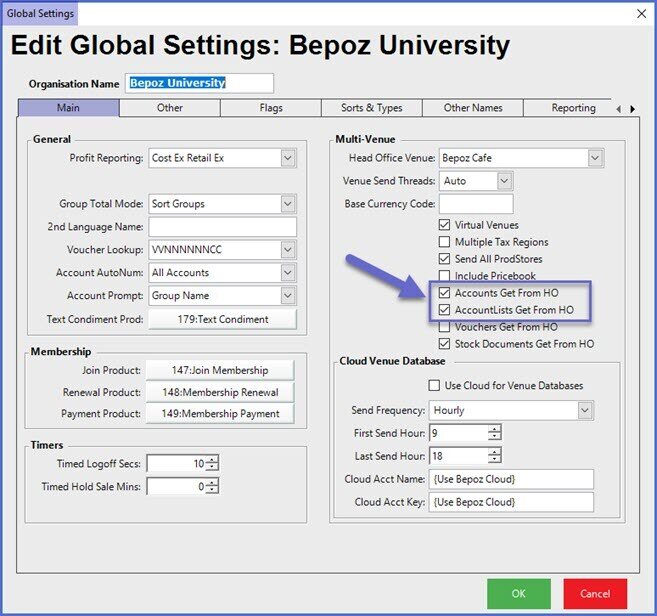The width and height of the screenshot is (657, 616).
Task: Toggle Virtual Venues checkbox
Action: 445,226
